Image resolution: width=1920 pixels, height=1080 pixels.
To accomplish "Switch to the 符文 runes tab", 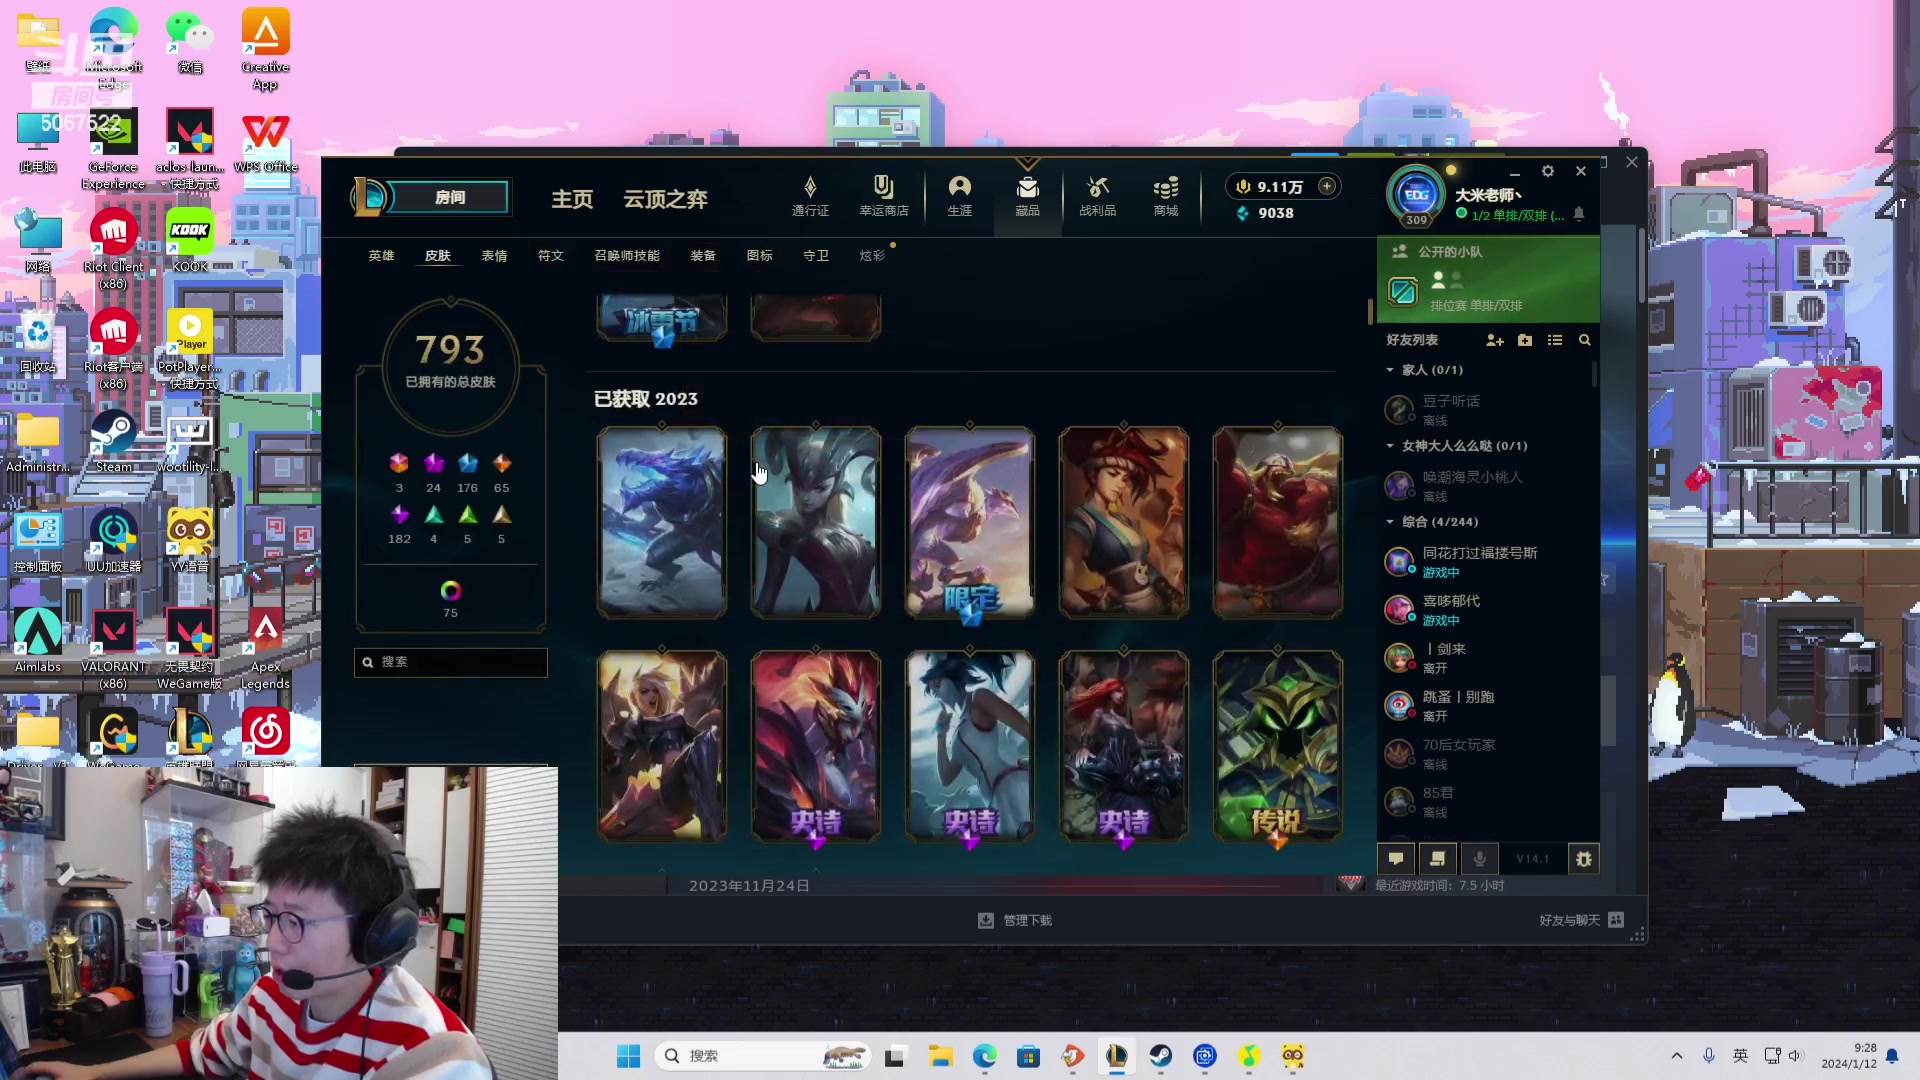I will [551, 256].
